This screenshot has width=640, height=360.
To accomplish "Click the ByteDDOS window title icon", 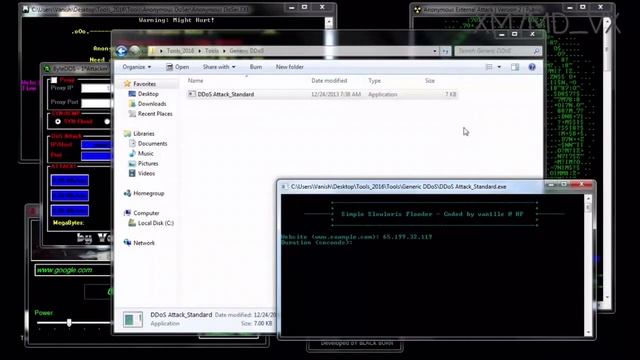I will coord(47,69).
